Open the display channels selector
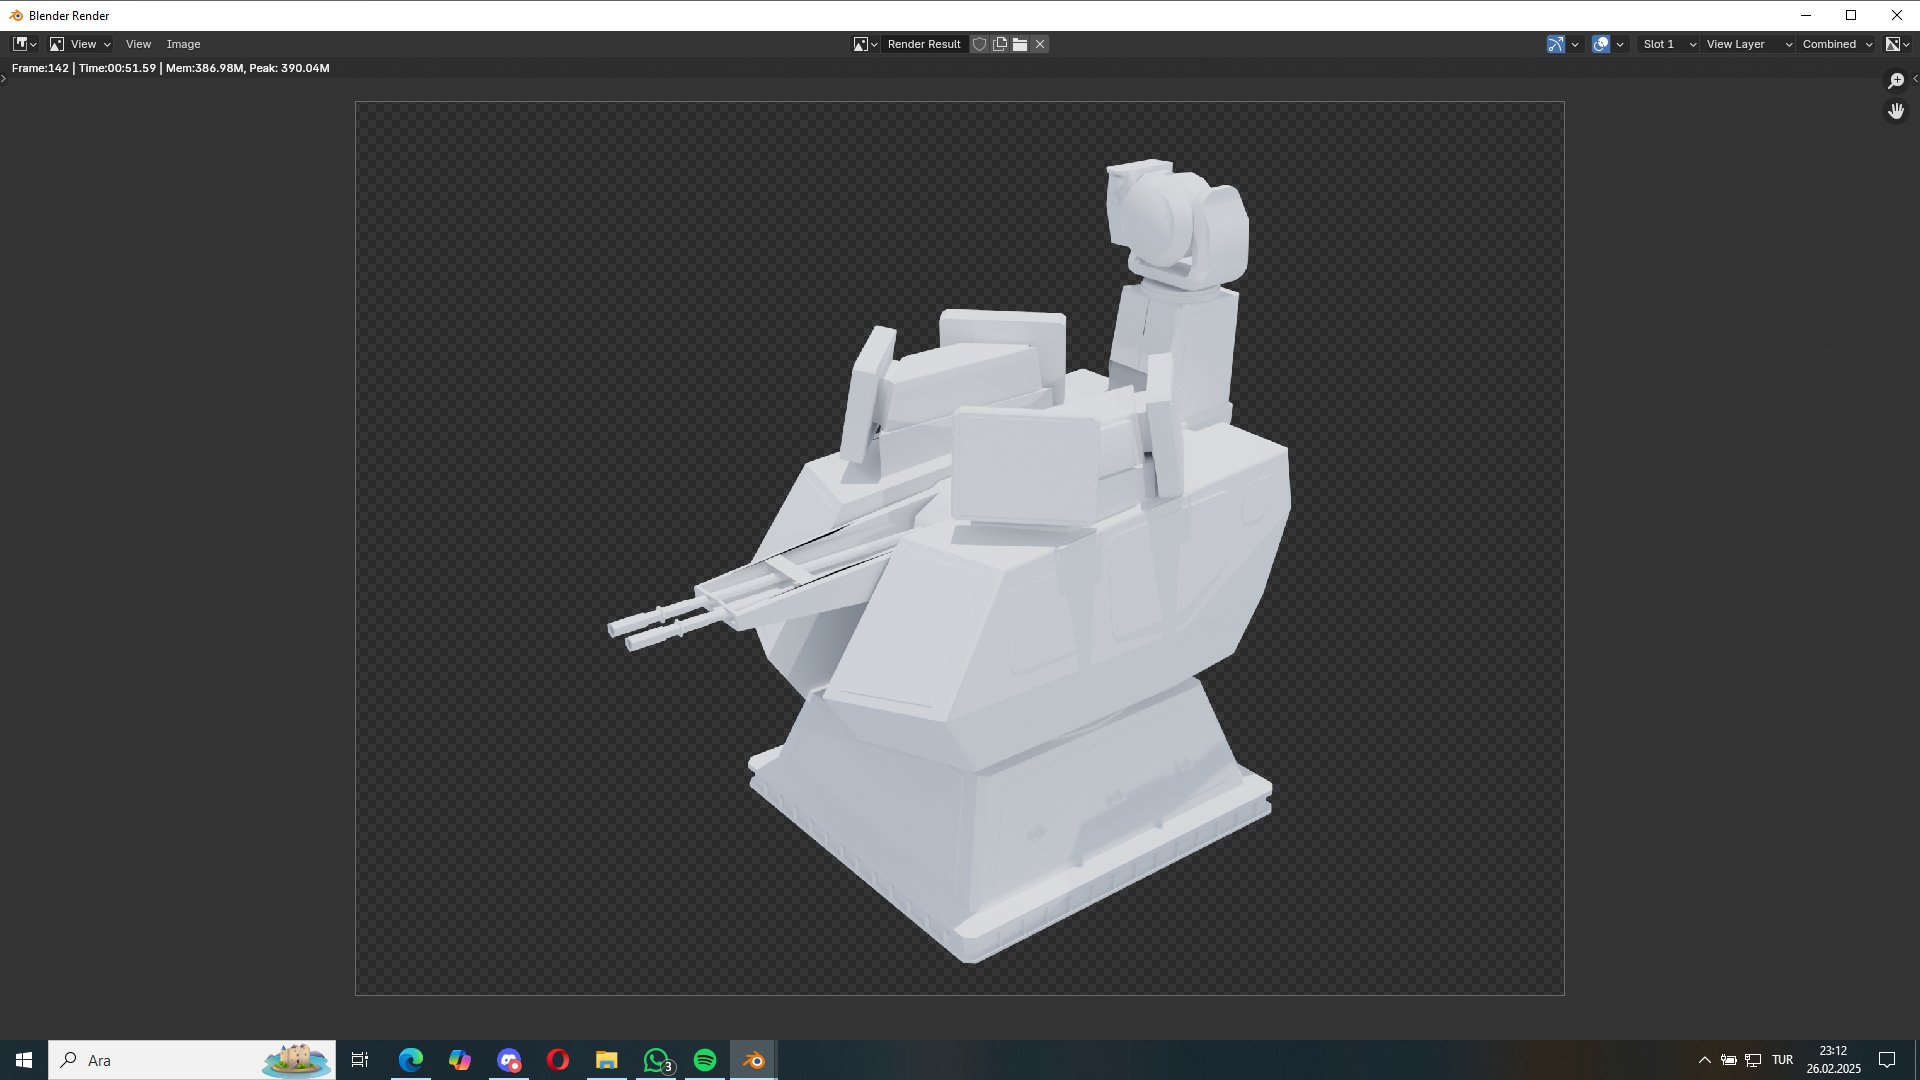This screenshot has width=1920, height=1080. tap(1897, 44)
